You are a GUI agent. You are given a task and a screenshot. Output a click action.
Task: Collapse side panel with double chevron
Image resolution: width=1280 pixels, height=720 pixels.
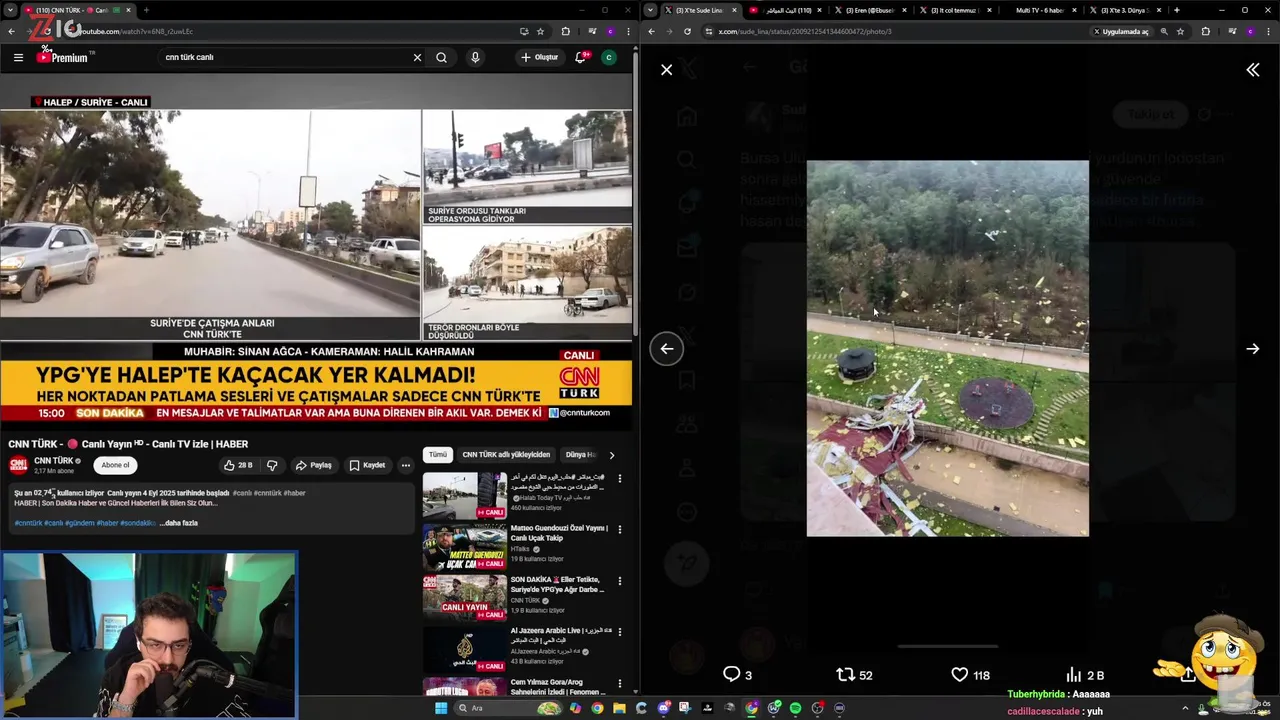coord(1252,69)
